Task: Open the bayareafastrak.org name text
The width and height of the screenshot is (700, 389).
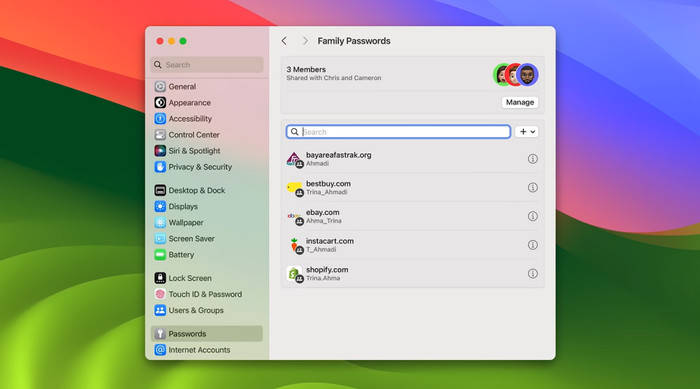Action: point(338,155)
